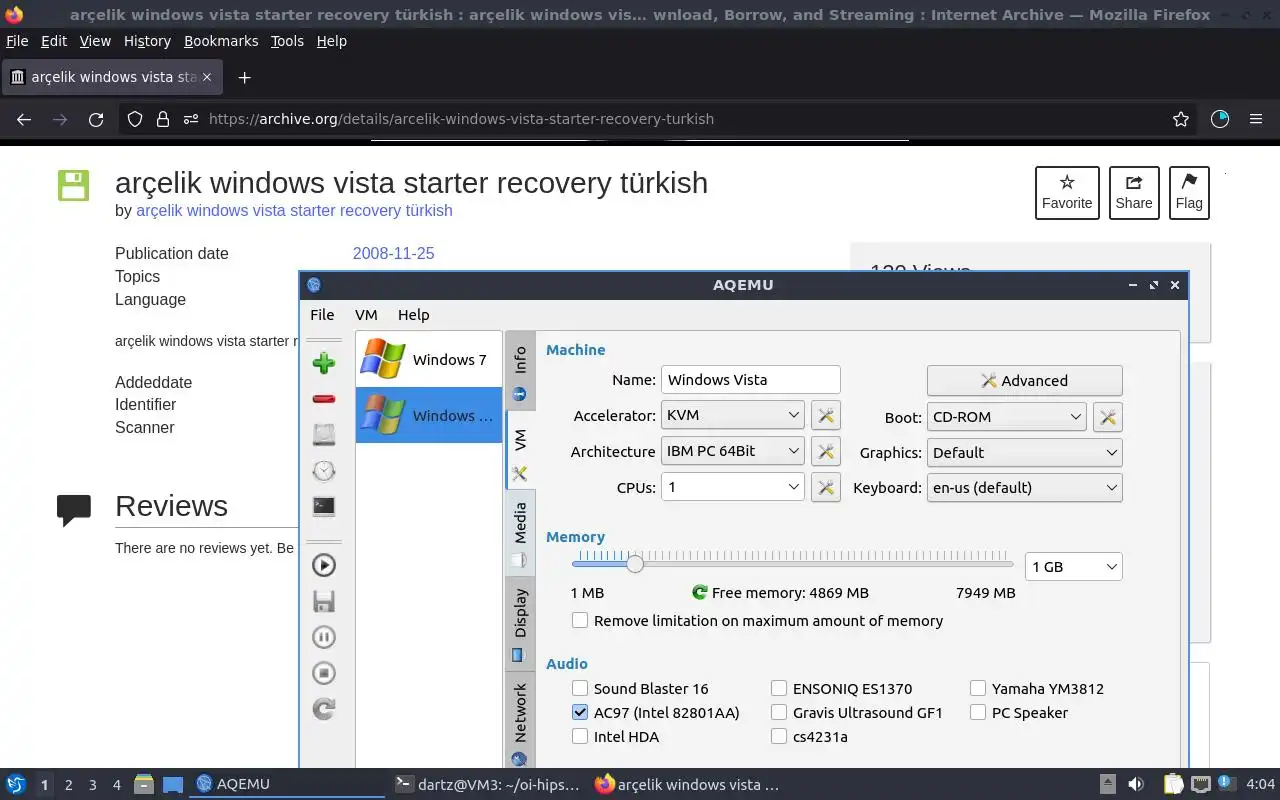
Task: Click the site padlock icon in the address bar
Action: 163,119
